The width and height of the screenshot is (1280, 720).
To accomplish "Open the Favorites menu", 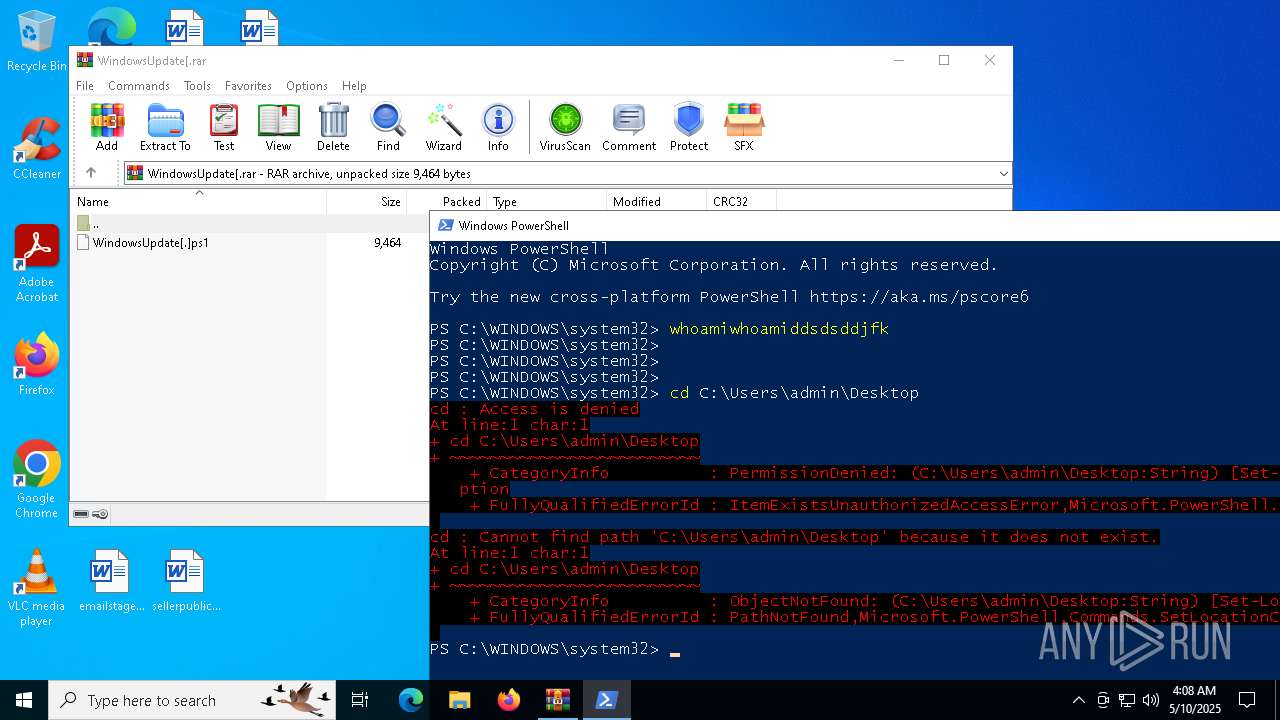I will [248, 86].
